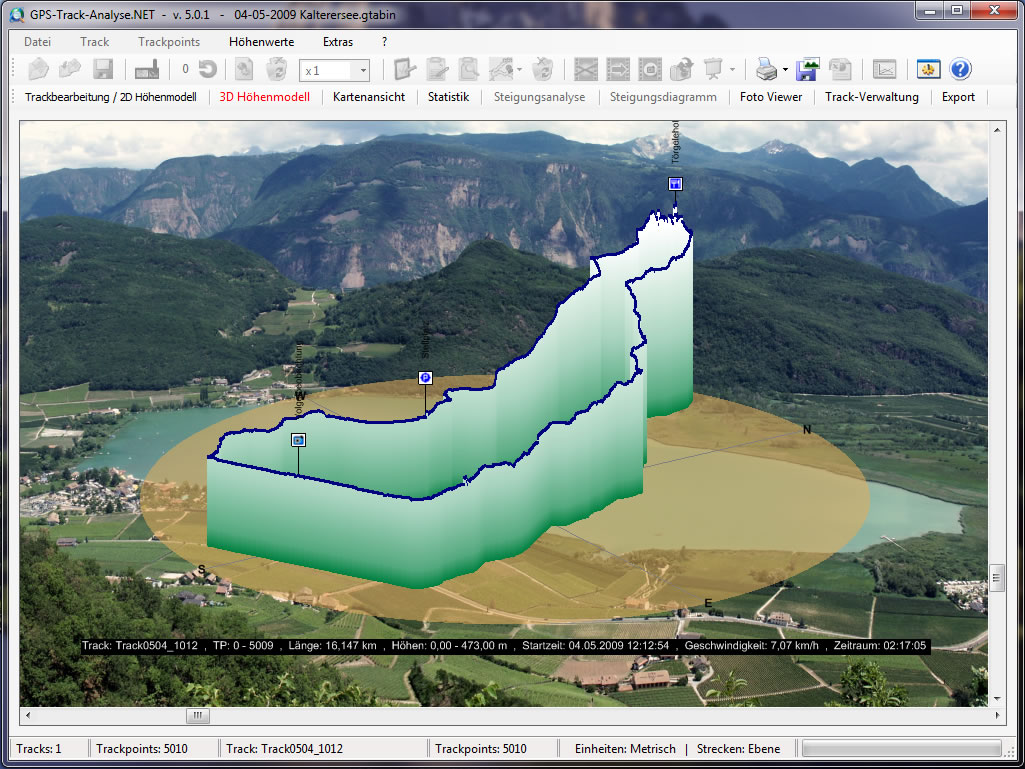The width and height of the screenshot is (1025, 769).
Task: Open the Foto Viewer tab
Action: coord(771,97)
